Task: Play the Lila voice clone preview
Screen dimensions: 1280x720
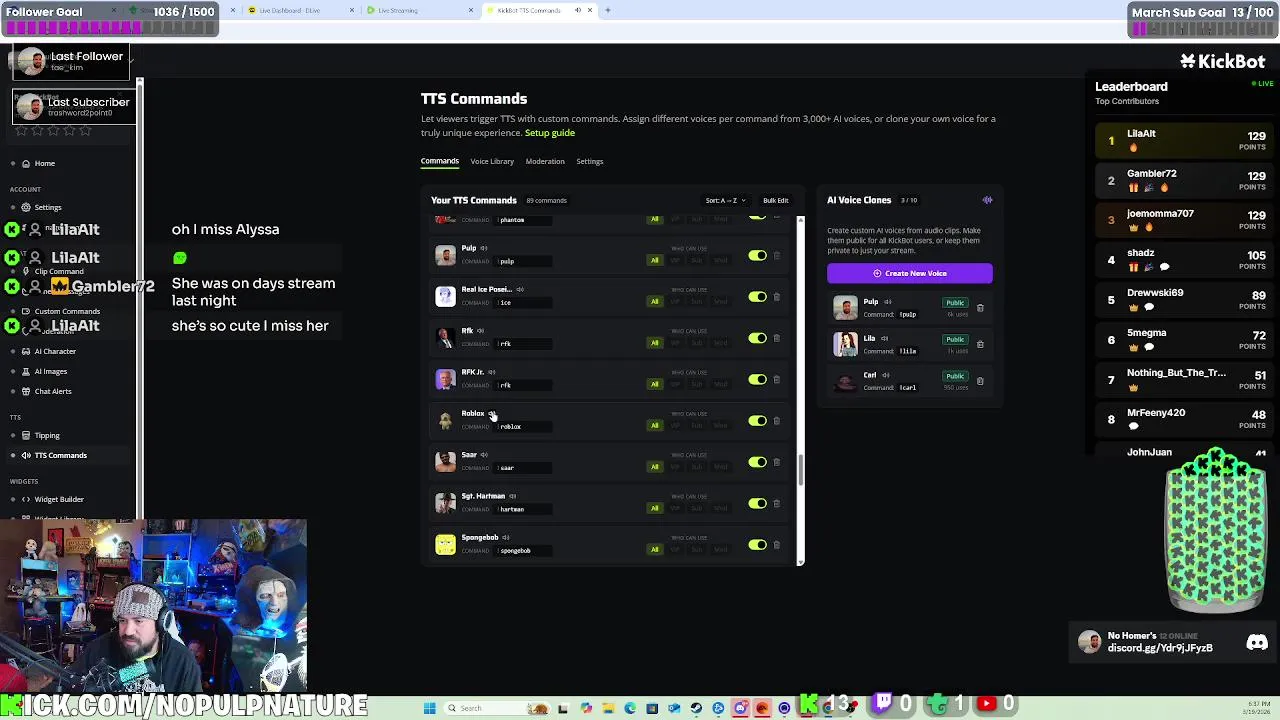Action: (x=884, y=339)
